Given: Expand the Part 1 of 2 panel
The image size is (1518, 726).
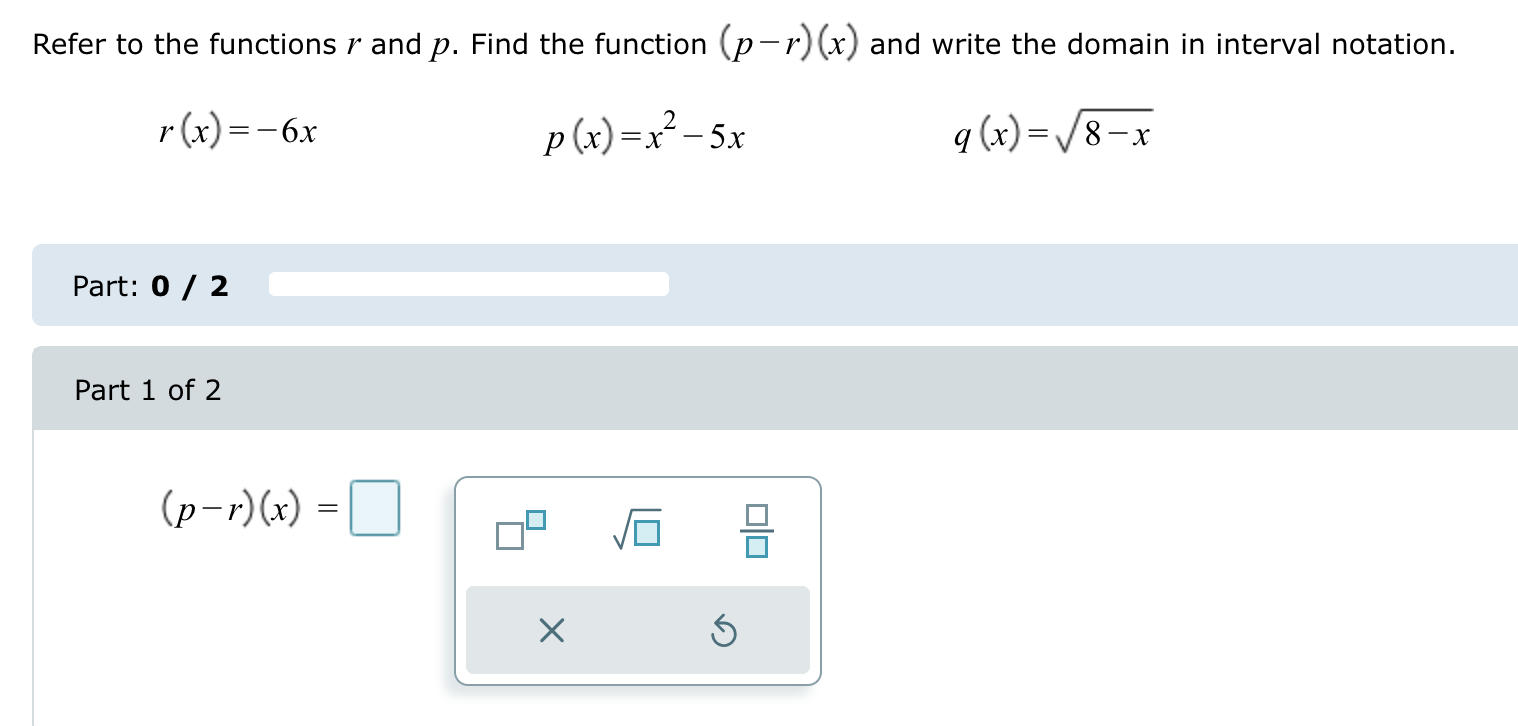Looking at the screenshot, I should pos(400,390).
